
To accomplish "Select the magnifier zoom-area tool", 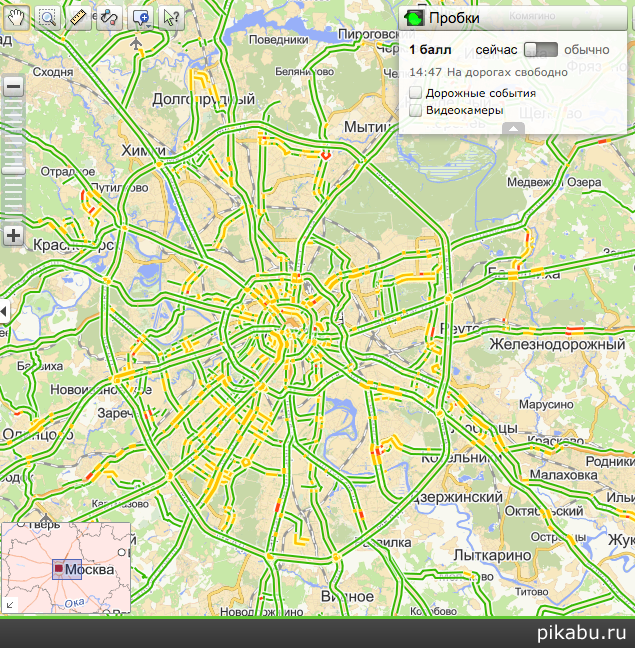I will 48,17.
